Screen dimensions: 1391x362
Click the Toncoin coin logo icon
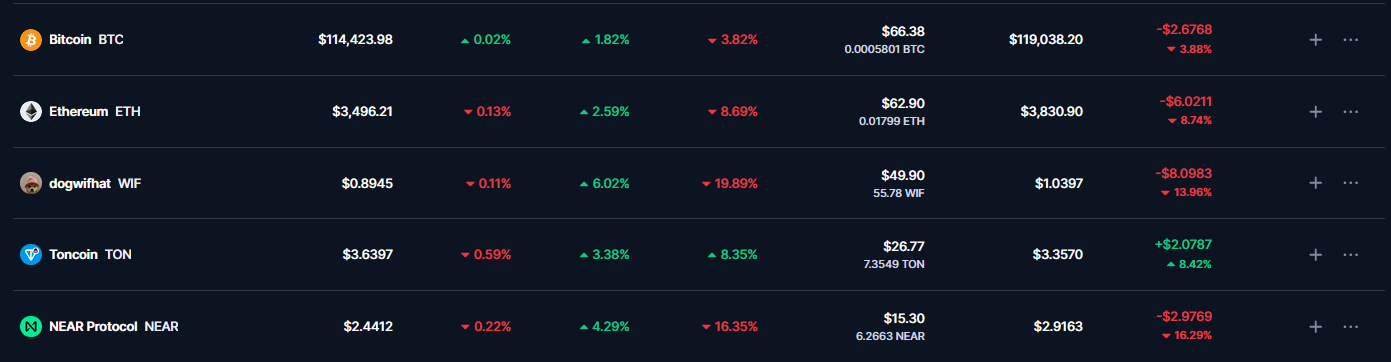coord(31,255)
